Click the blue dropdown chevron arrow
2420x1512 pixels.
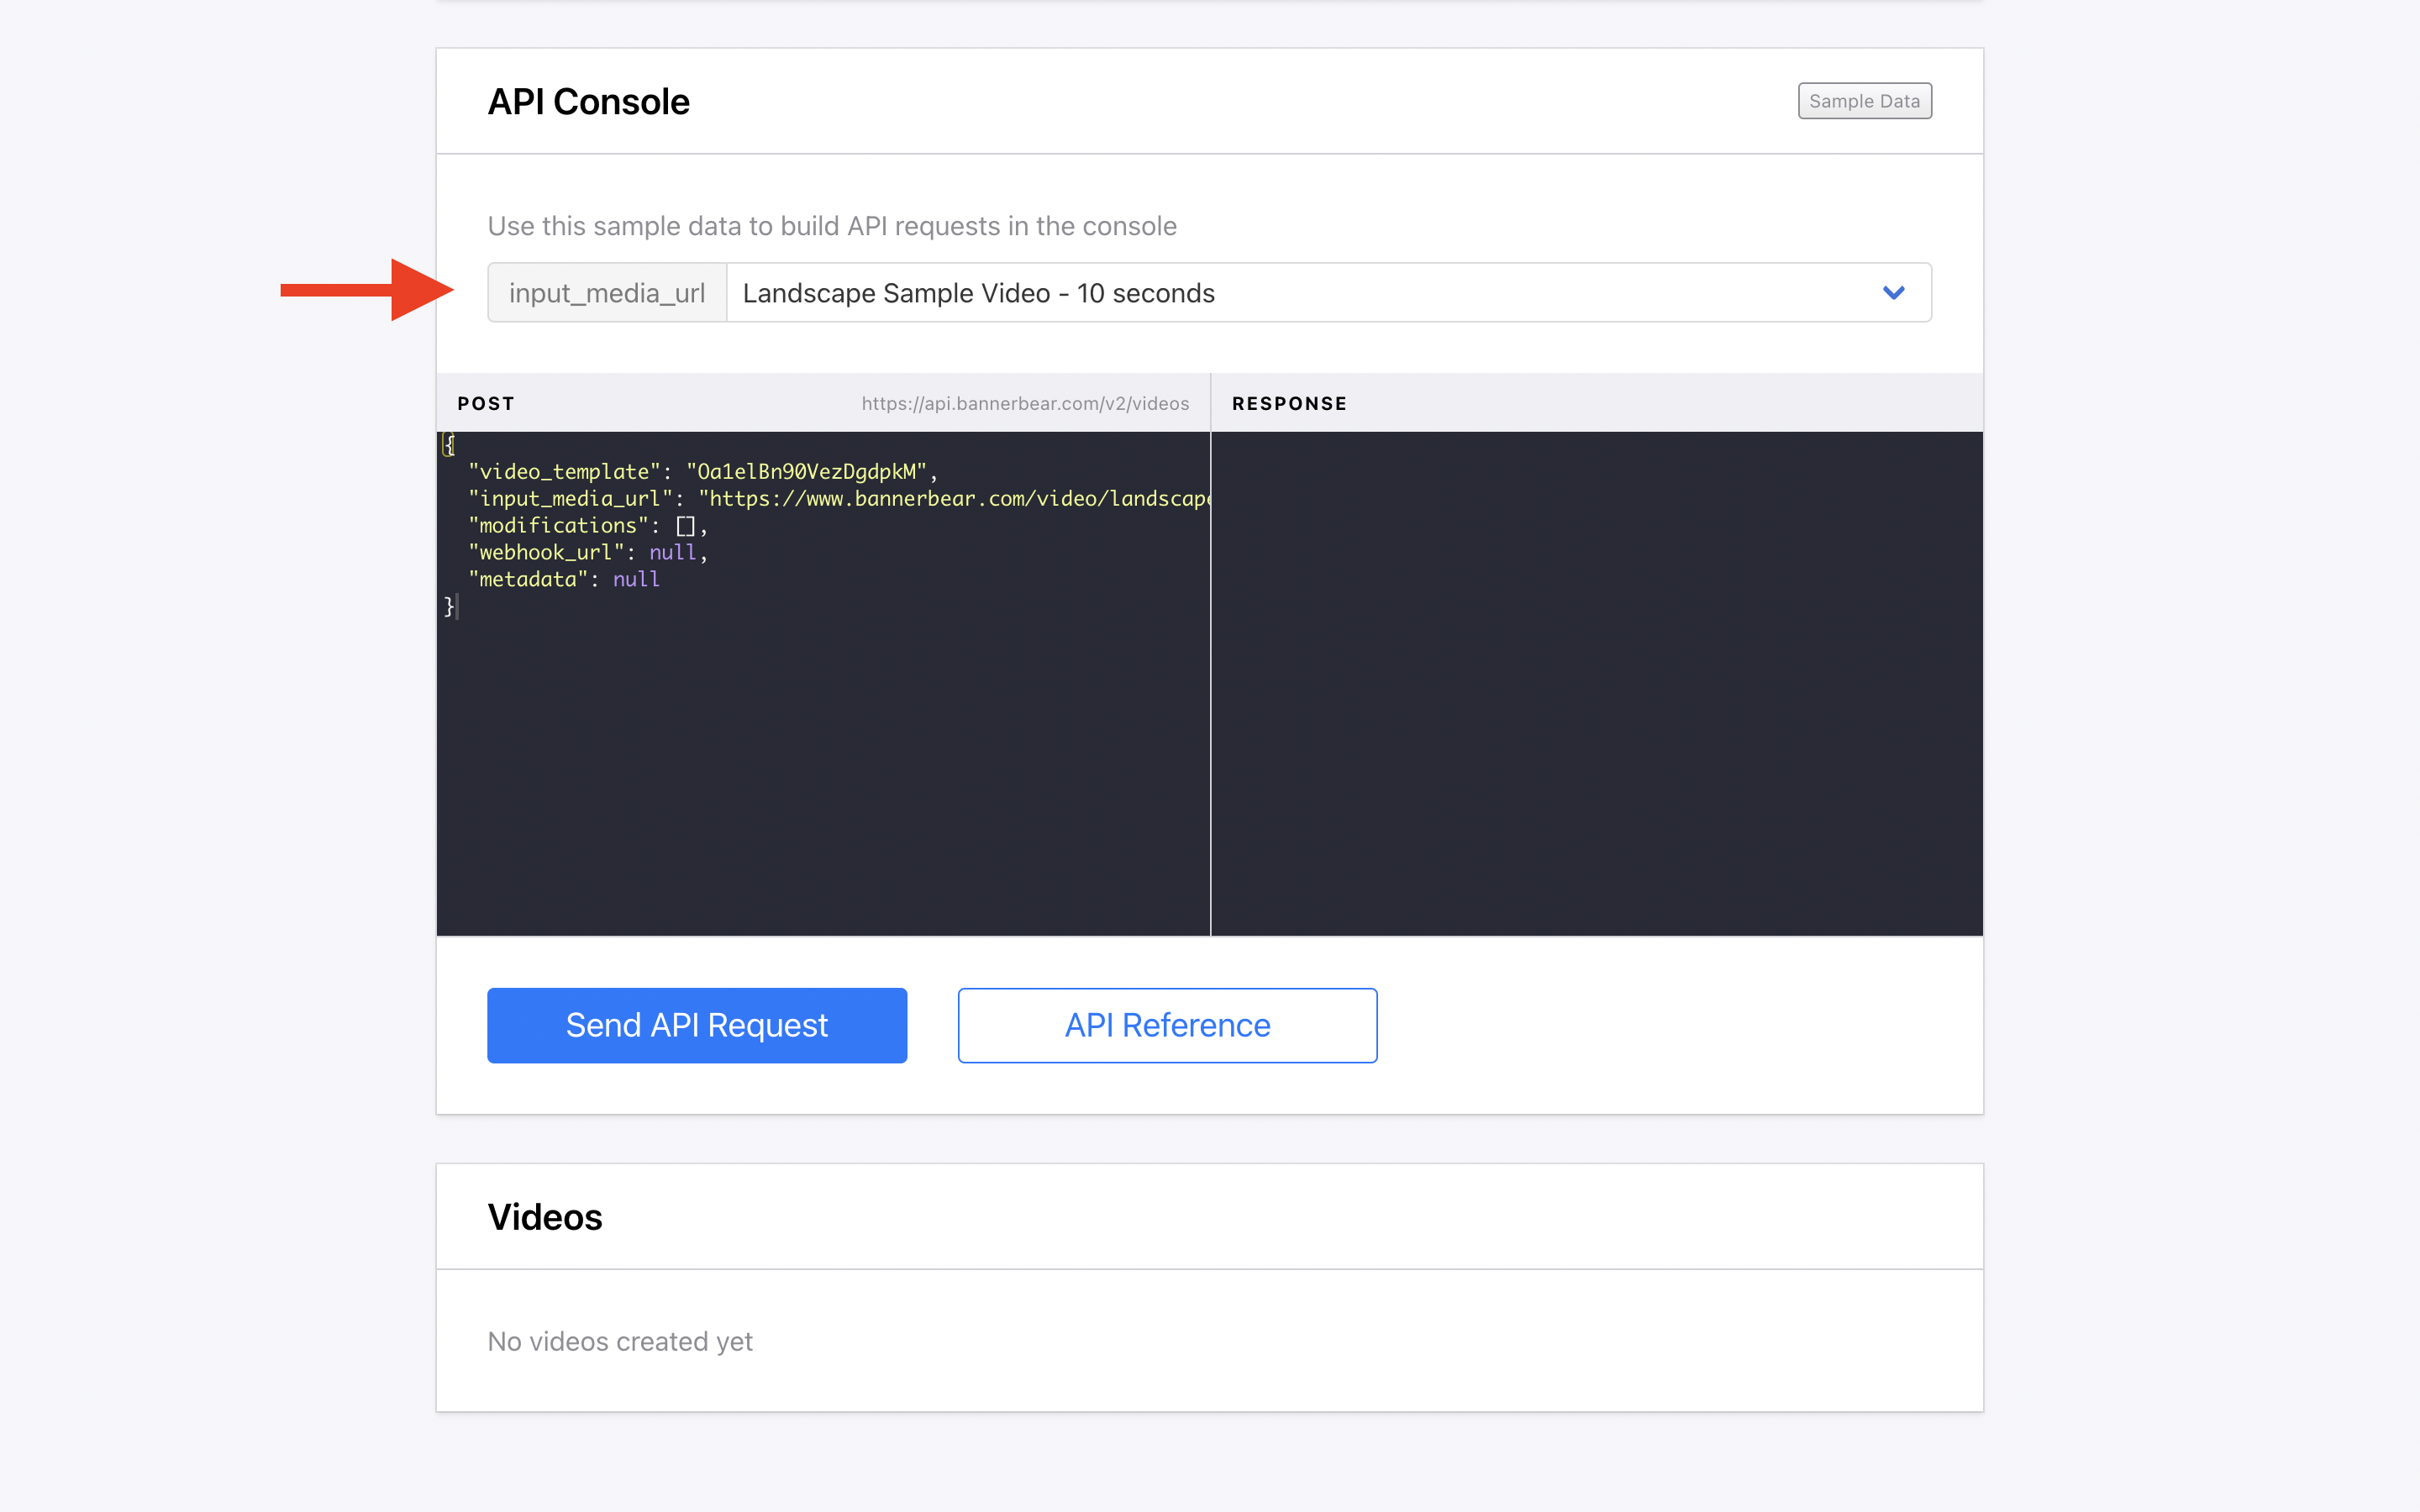tap(1893, 293)
